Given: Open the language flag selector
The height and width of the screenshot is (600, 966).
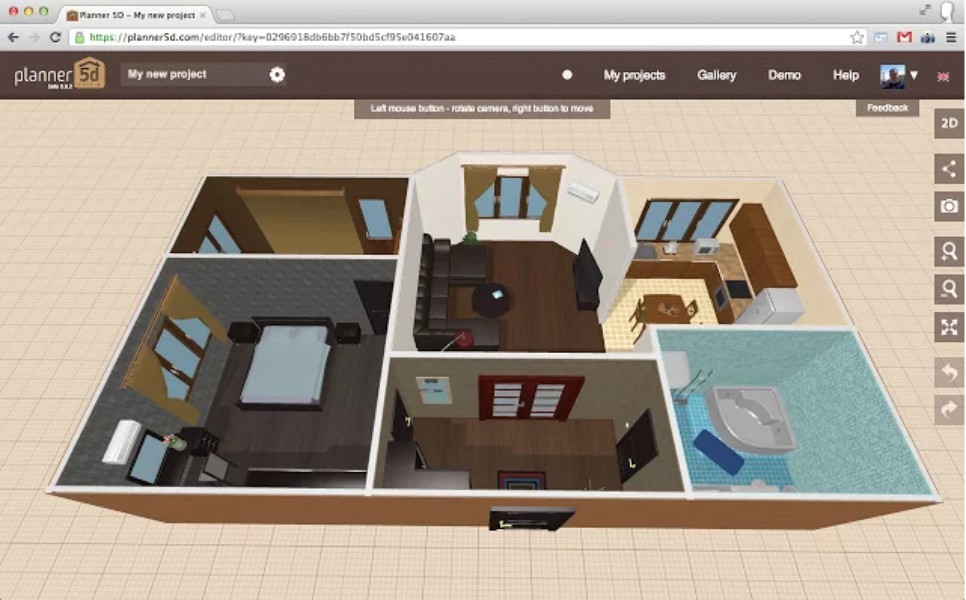Looking at the screenshot, I should tap(942, 76).
